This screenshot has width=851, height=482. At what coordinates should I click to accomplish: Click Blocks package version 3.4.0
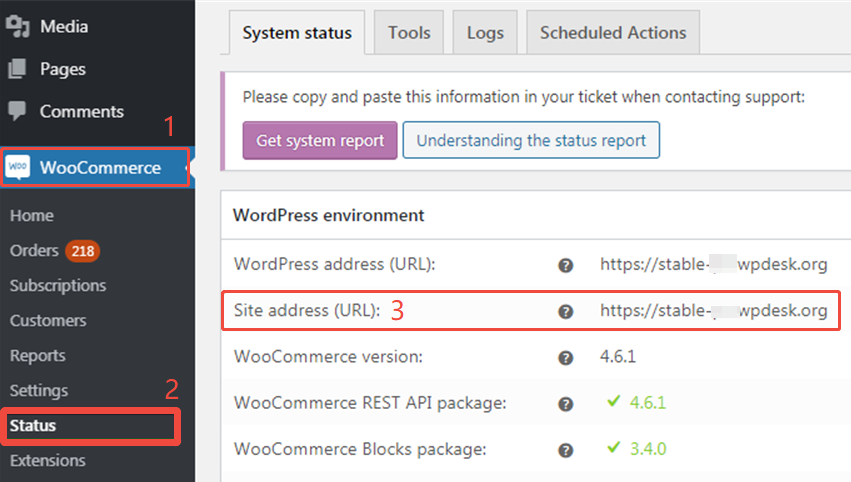647,449
